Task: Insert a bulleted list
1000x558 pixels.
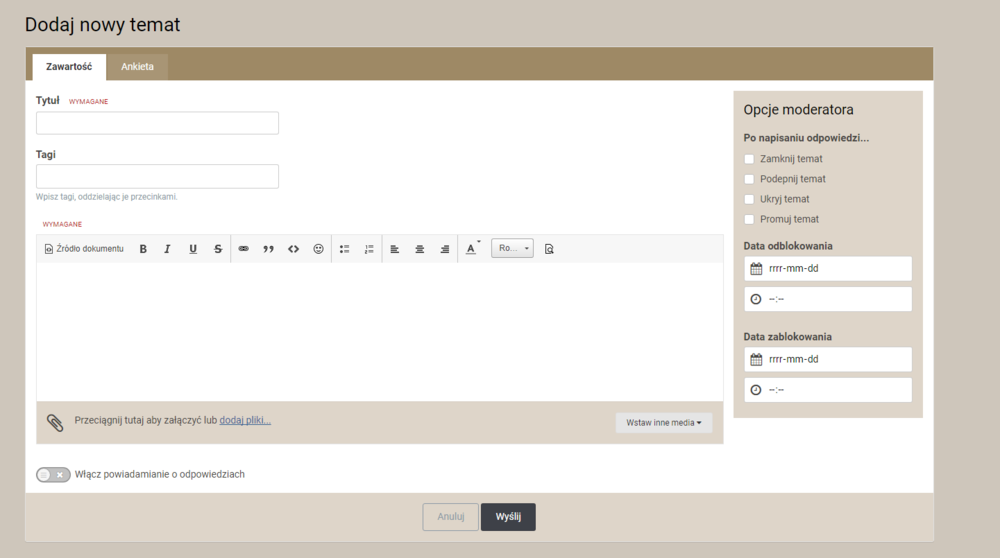Action: click(344, 249)
